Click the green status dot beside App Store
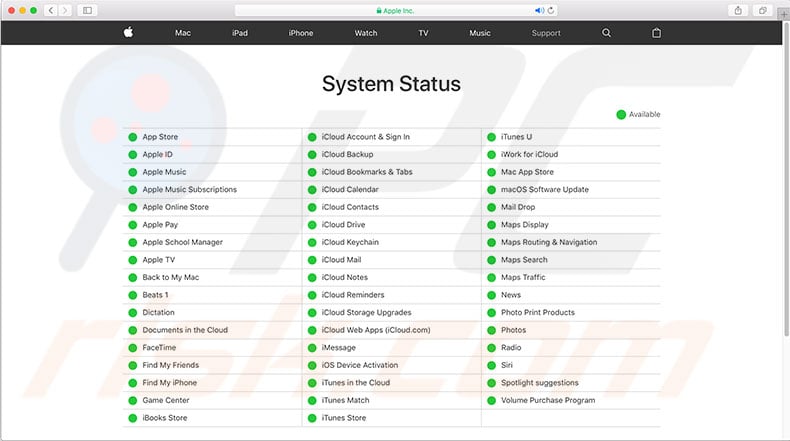This screenshot has width=790, height=441. pyautogui.click(x=133, y=137)
